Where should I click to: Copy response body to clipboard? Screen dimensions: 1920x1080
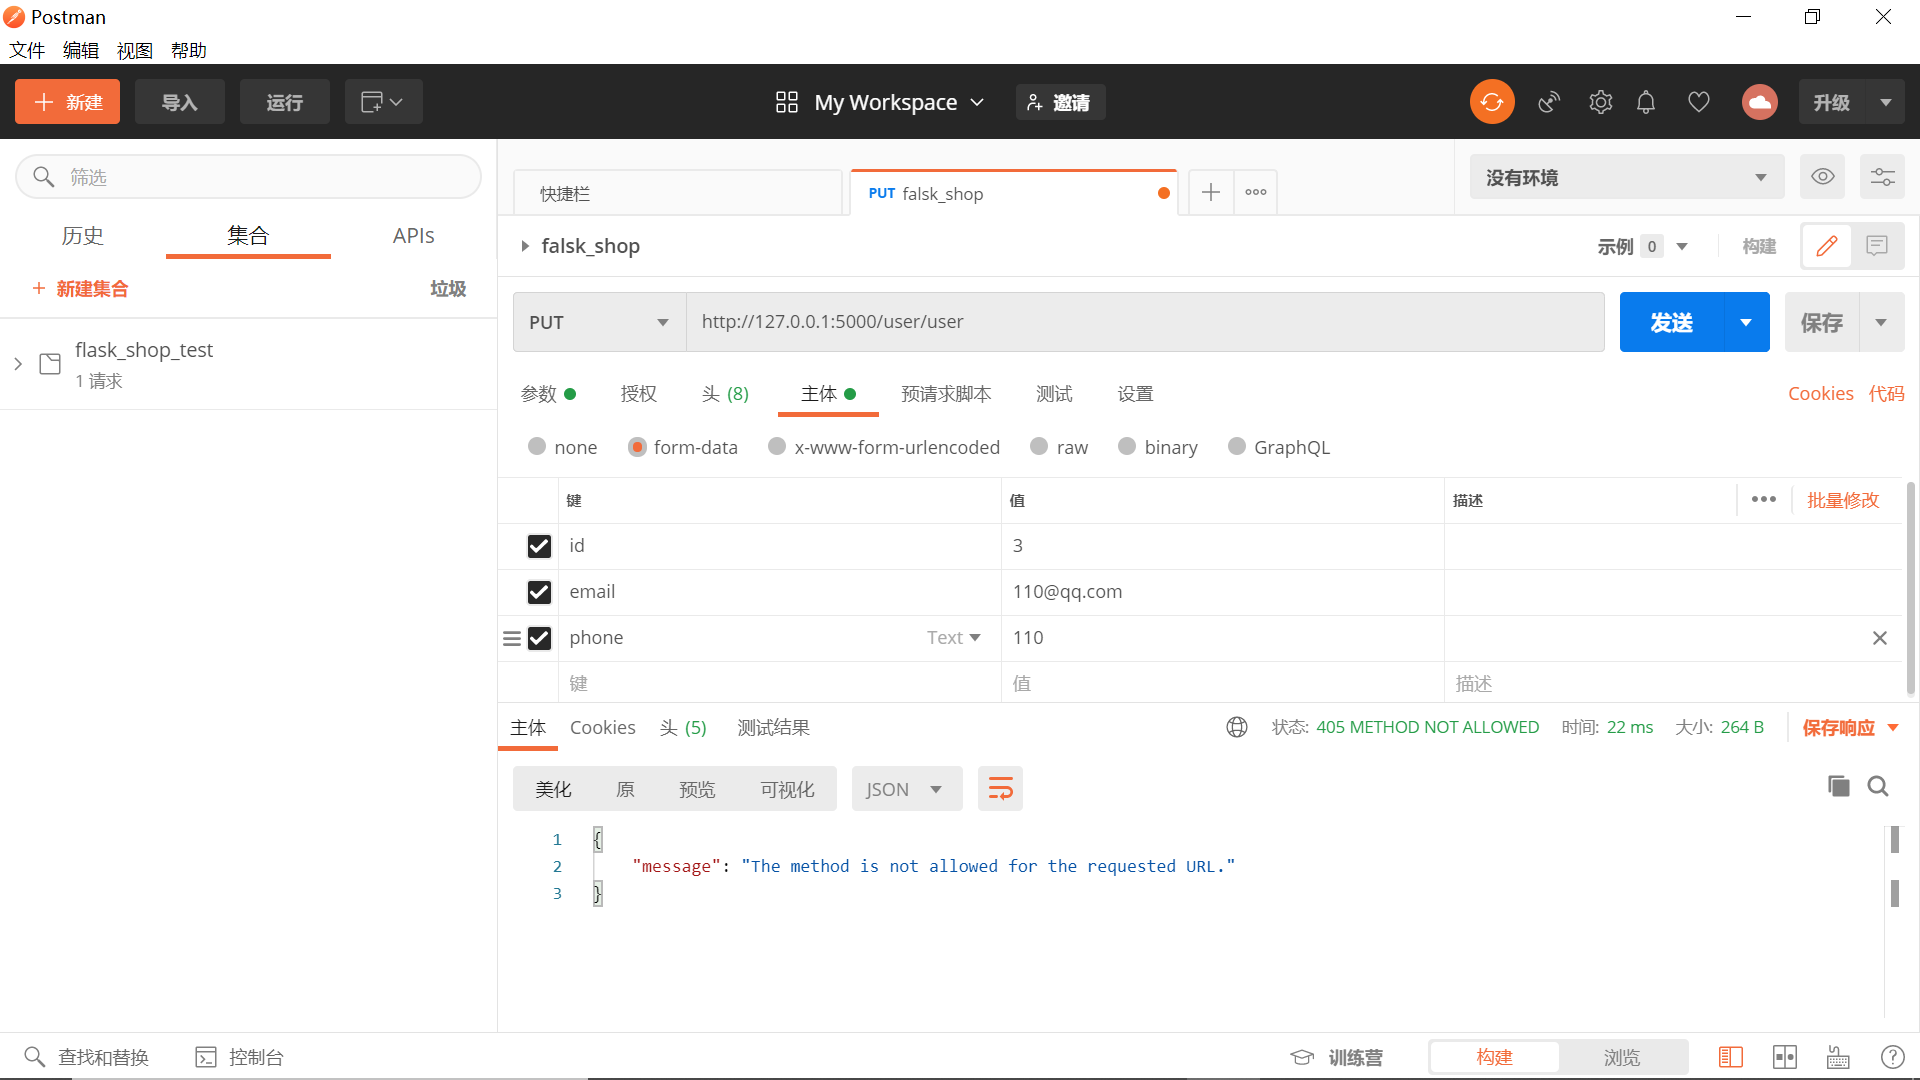coord(1838,786)
